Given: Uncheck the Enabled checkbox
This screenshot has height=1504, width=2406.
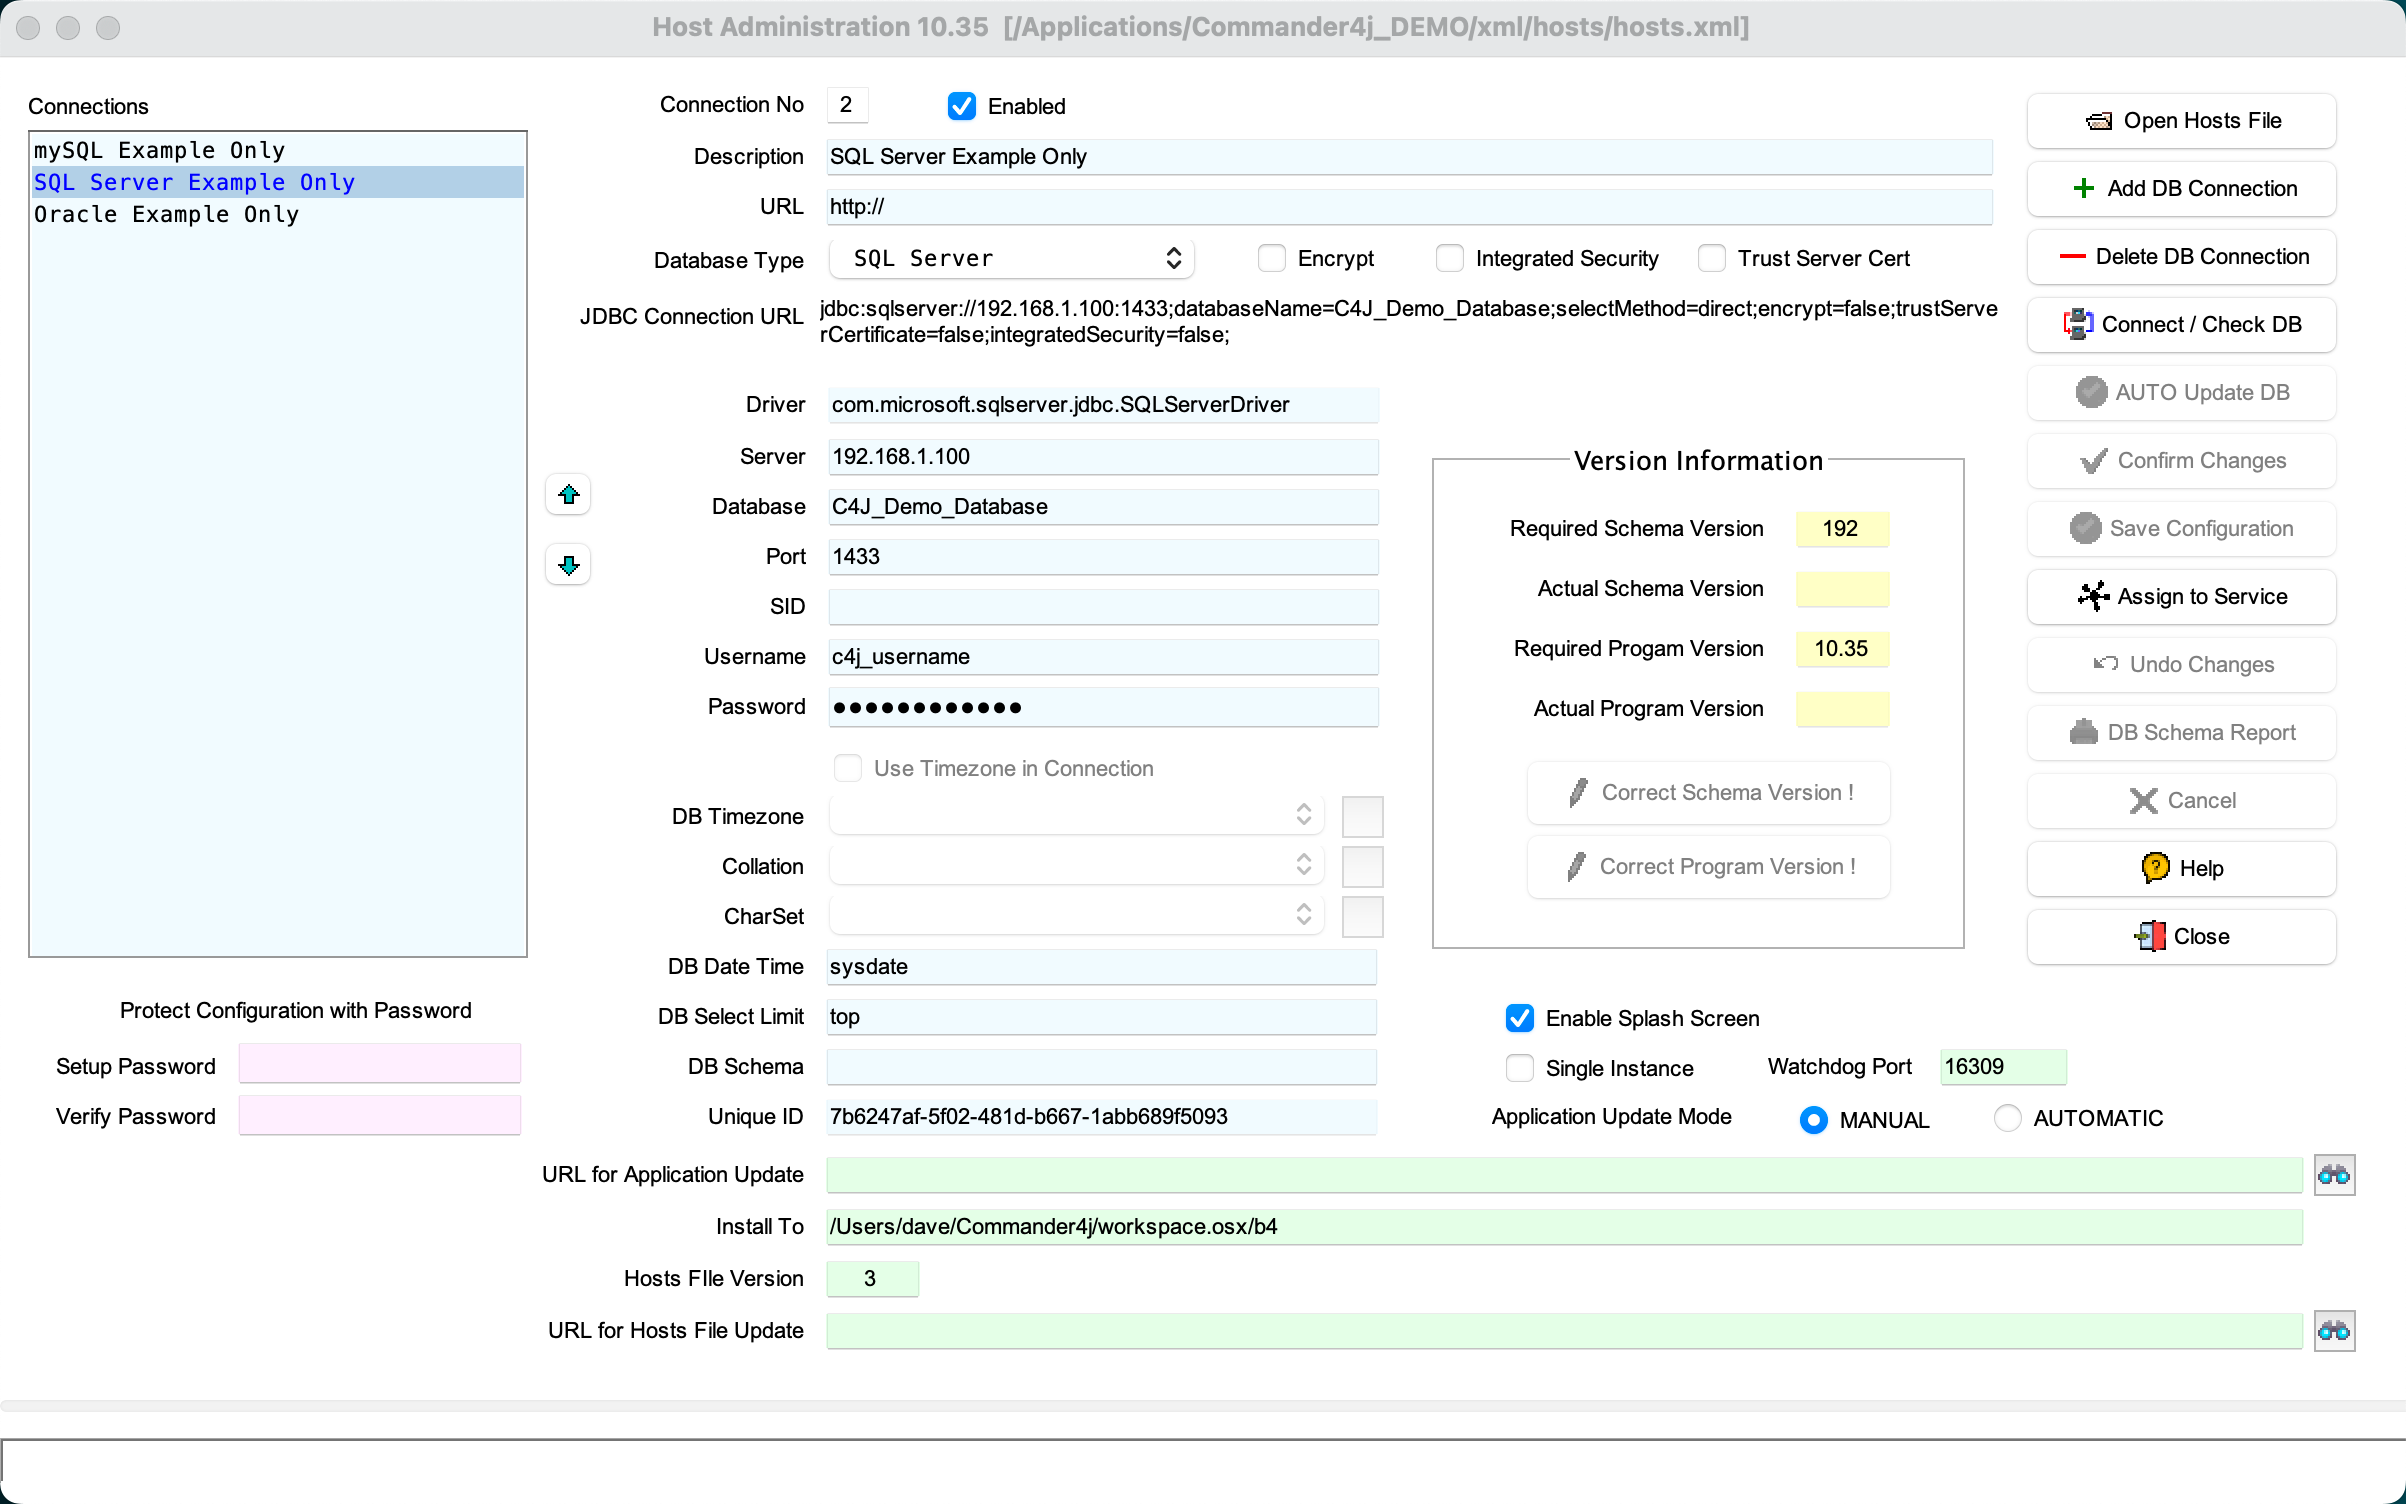Looking at the screenshot, I should [x=962, y=107].
